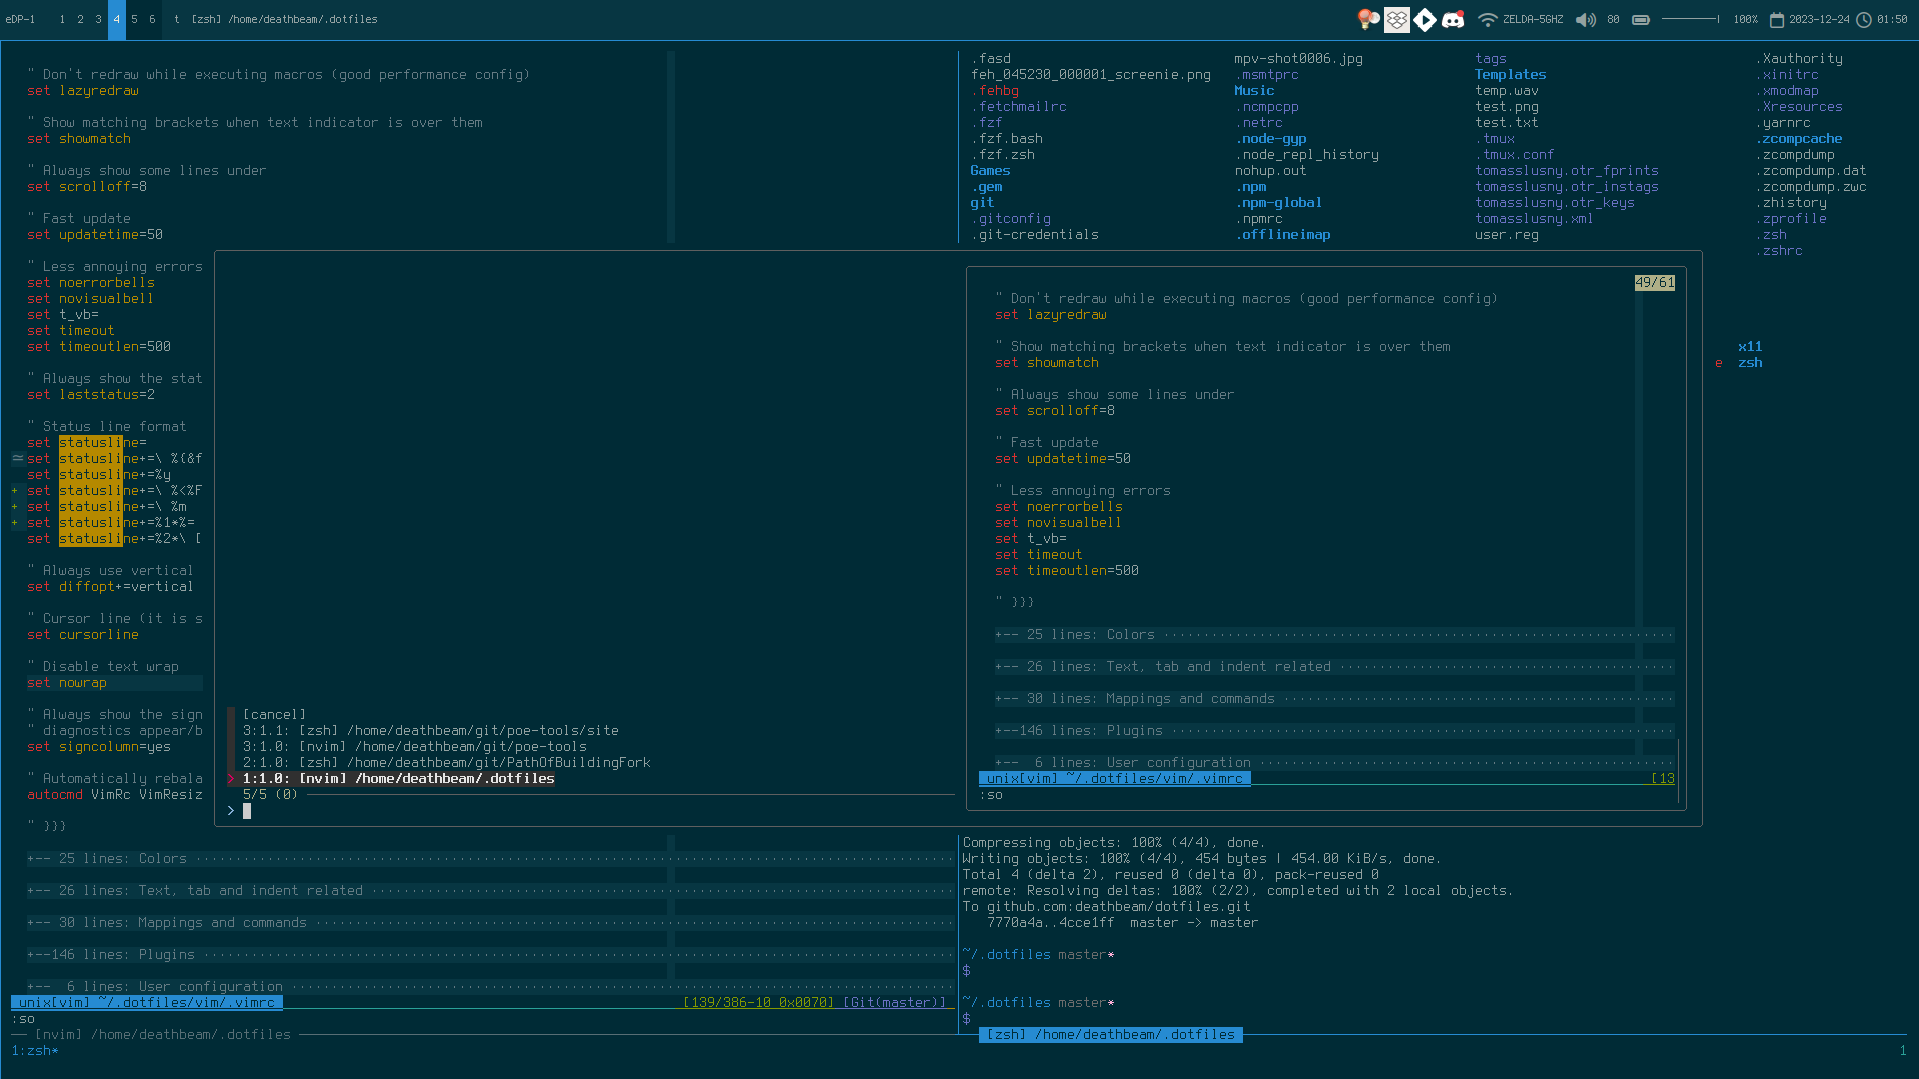The image size is (1919, 1079).
Task: Click the window title '[zsh] /home/deathbeam/.dotfiles' in top bar
Action: (x=284, y=19)
